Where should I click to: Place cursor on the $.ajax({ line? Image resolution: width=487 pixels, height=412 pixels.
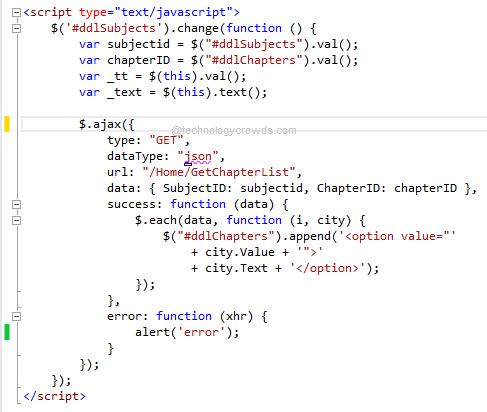click(x=254, y=124)
